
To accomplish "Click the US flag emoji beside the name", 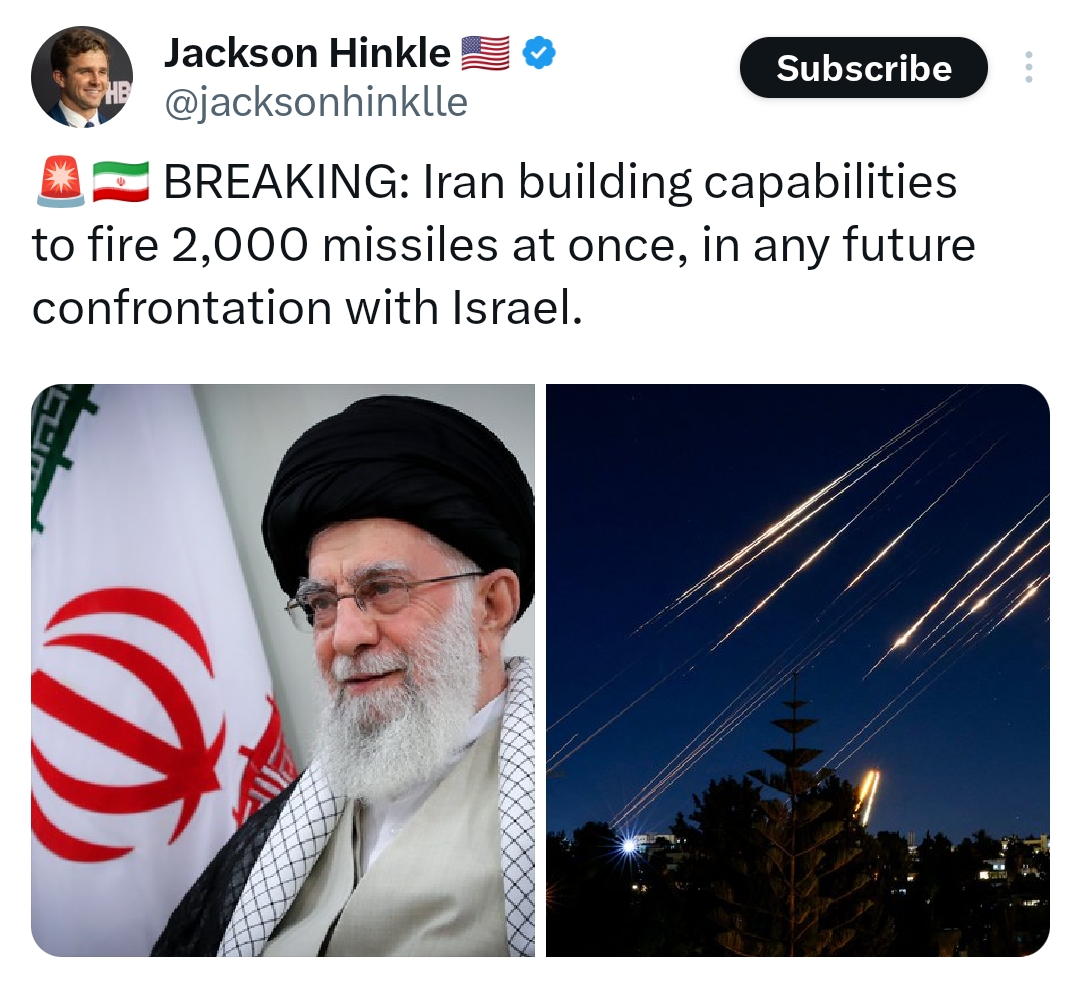I will (x=485, y=53).
